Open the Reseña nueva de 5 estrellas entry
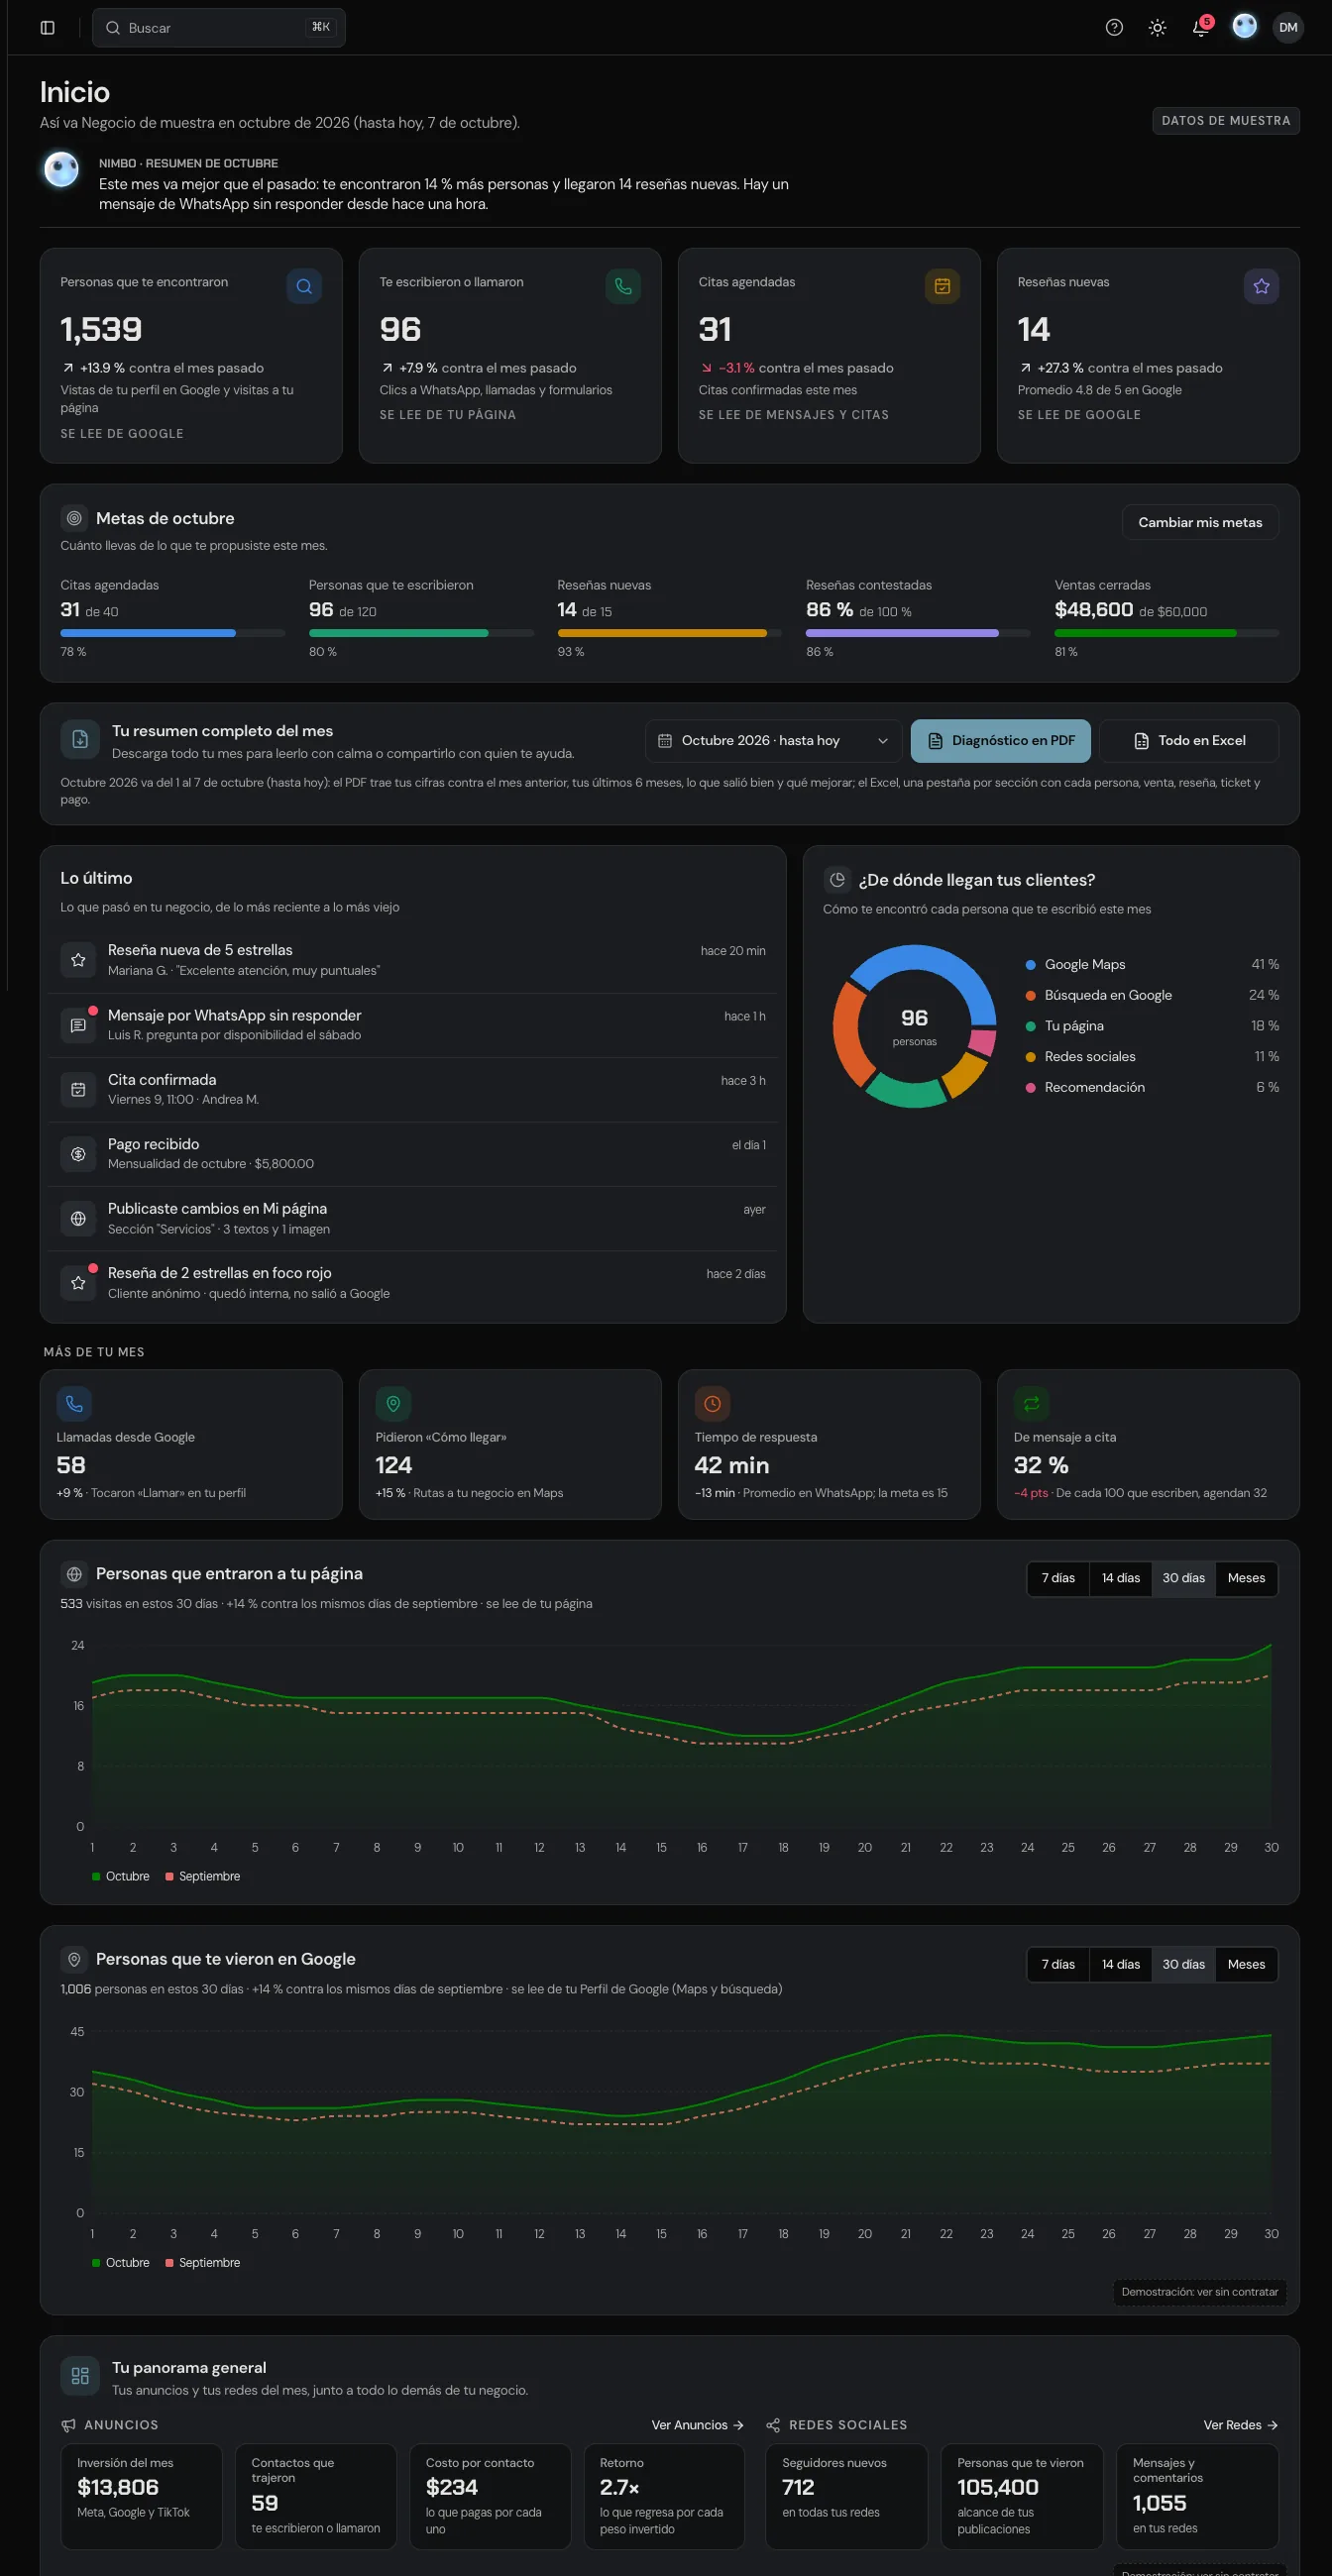The width and height of the screenshot is (1332, 2576). click(412, 960)
